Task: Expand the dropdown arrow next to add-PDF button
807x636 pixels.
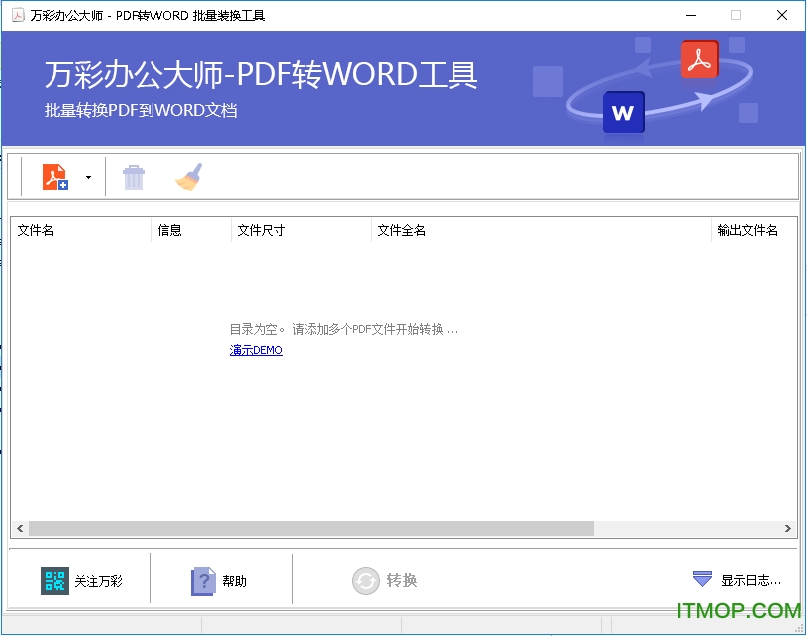Action: [87, 176]
